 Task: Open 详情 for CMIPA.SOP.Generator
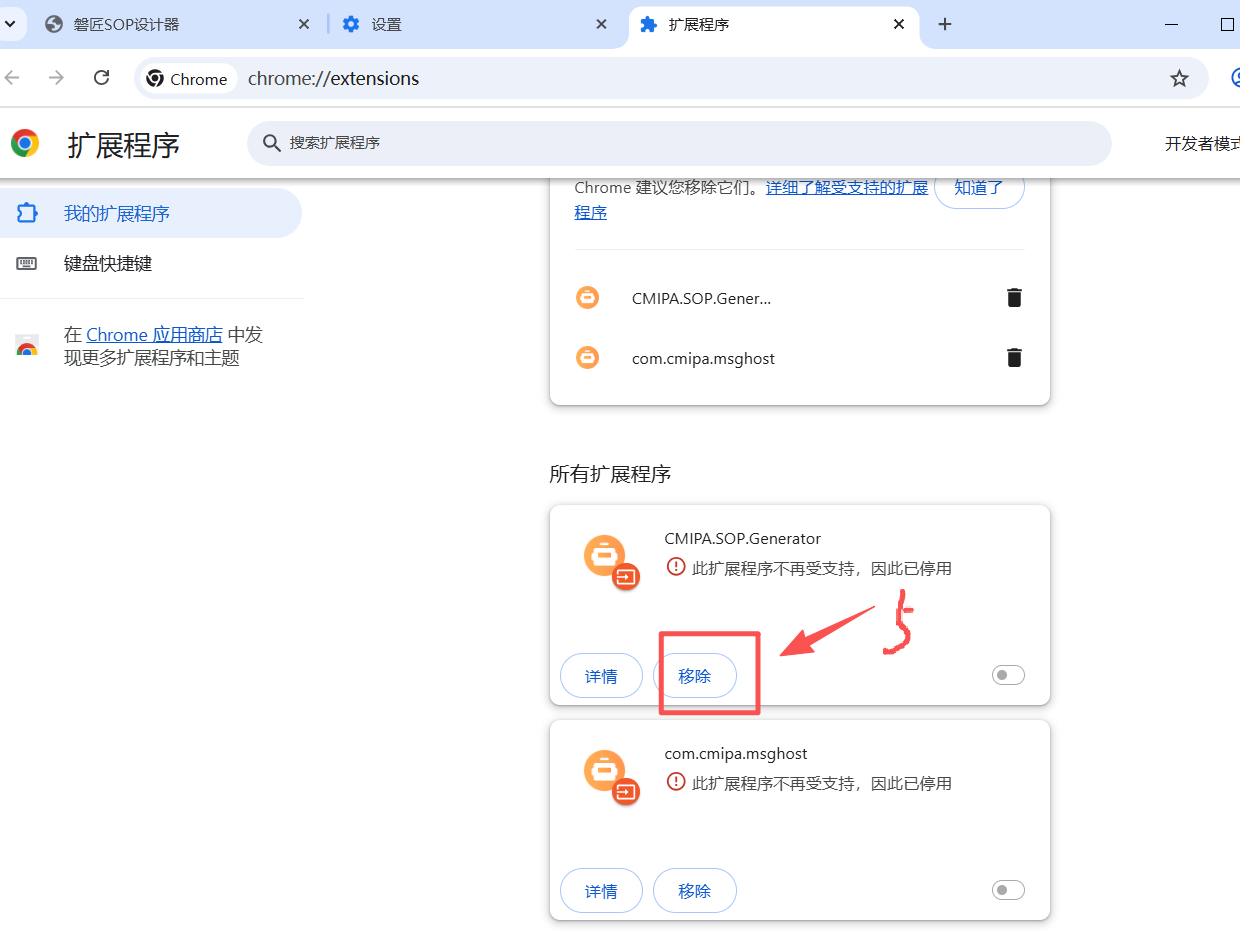tap(601, 676)
